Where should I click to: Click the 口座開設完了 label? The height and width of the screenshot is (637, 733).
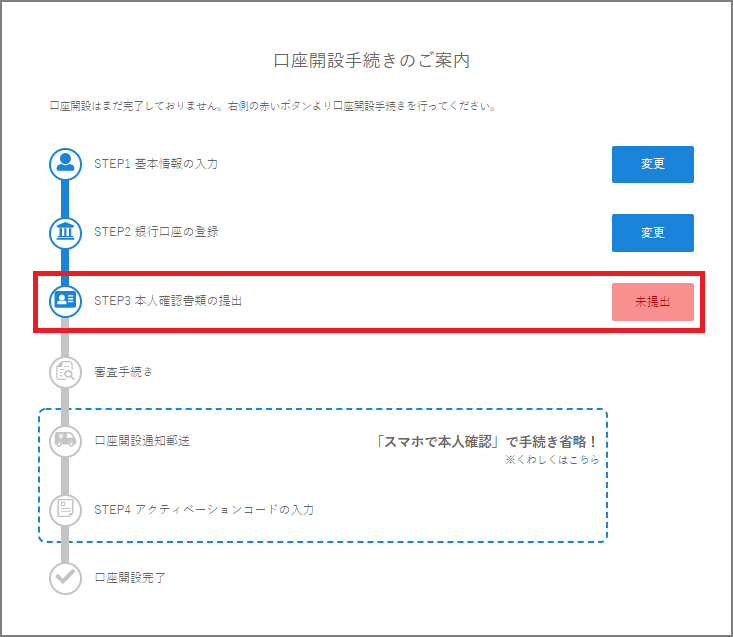coord(130,578)
